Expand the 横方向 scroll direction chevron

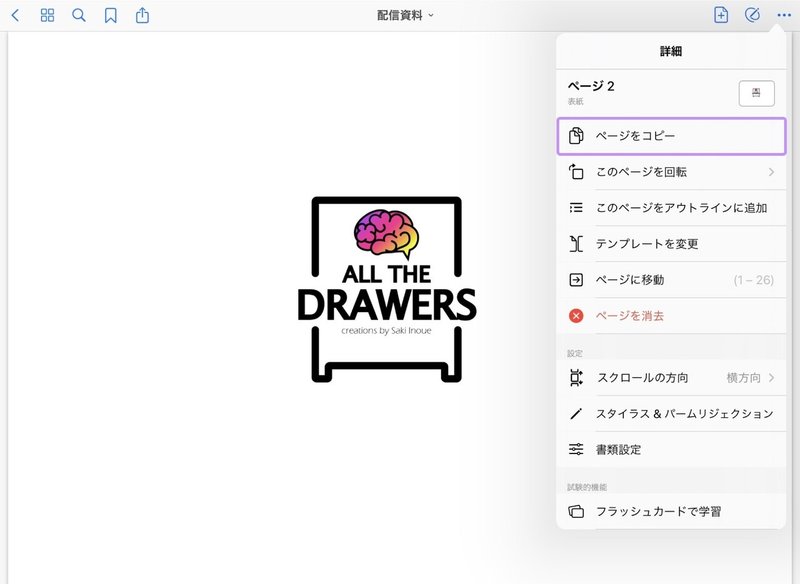(771, 378)
